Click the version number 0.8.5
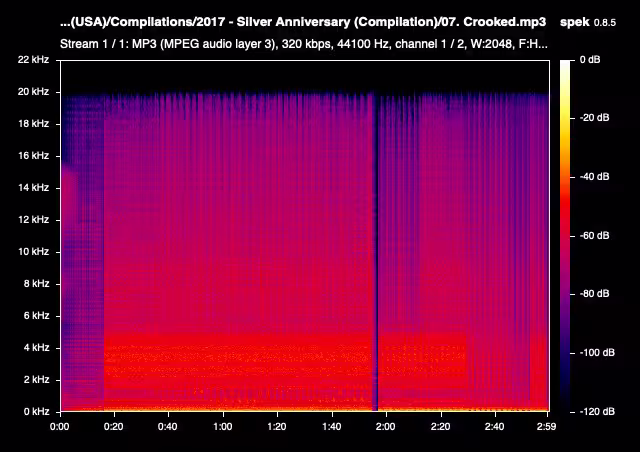The image size is (640, 452). click(604, 23)
